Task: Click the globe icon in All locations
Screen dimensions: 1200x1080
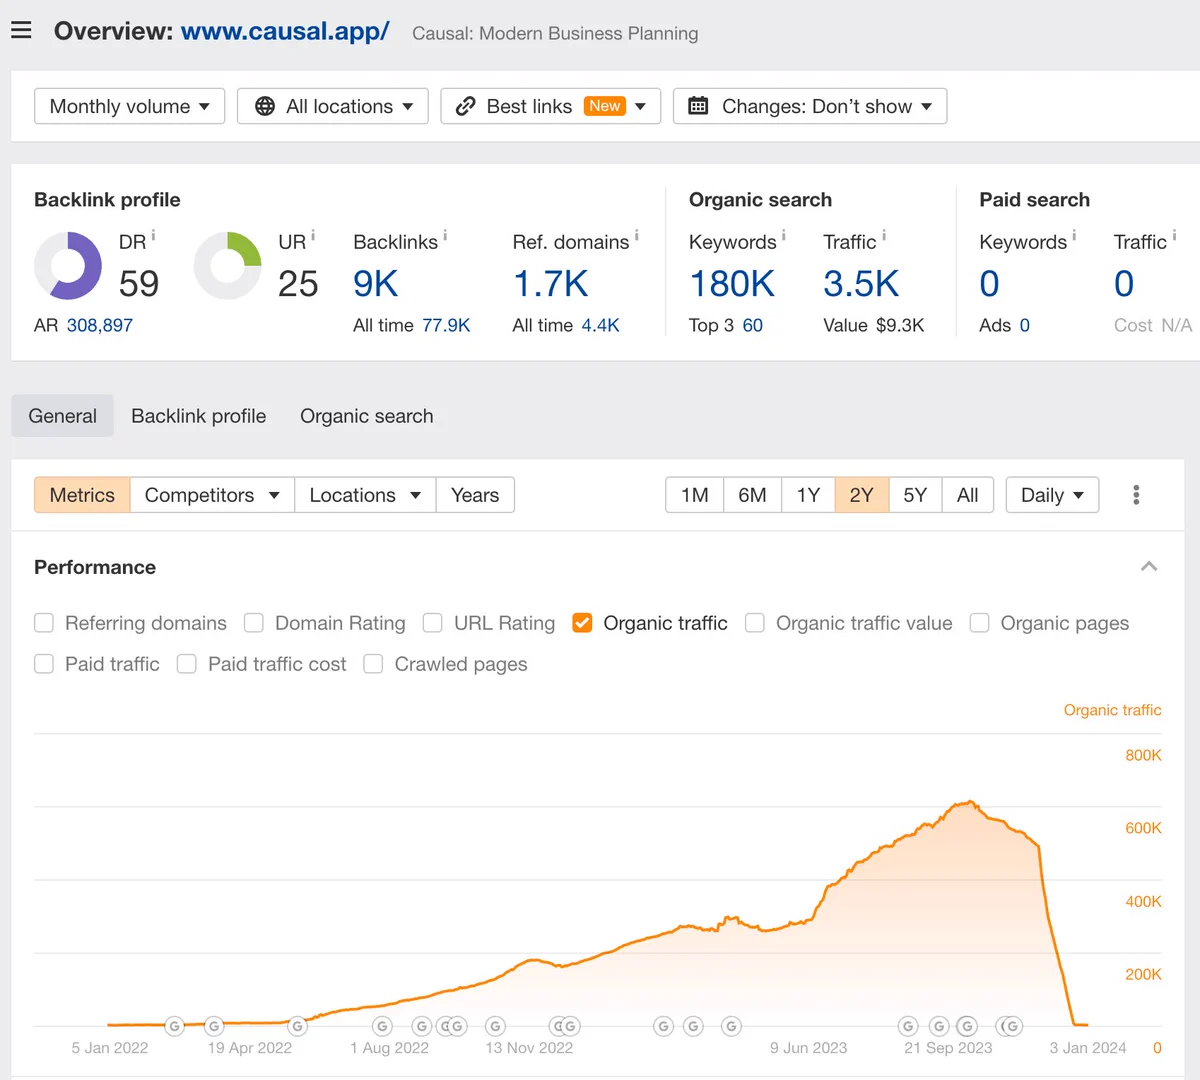Action: click(x=265, y=106)
